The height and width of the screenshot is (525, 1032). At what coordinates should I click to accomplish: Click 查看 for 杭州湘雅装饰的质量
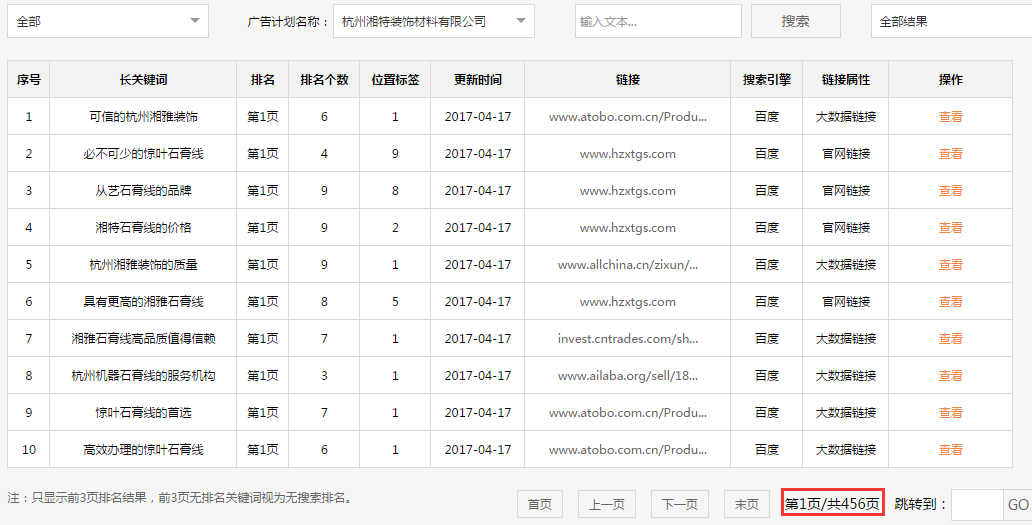(x=950, y=264)
